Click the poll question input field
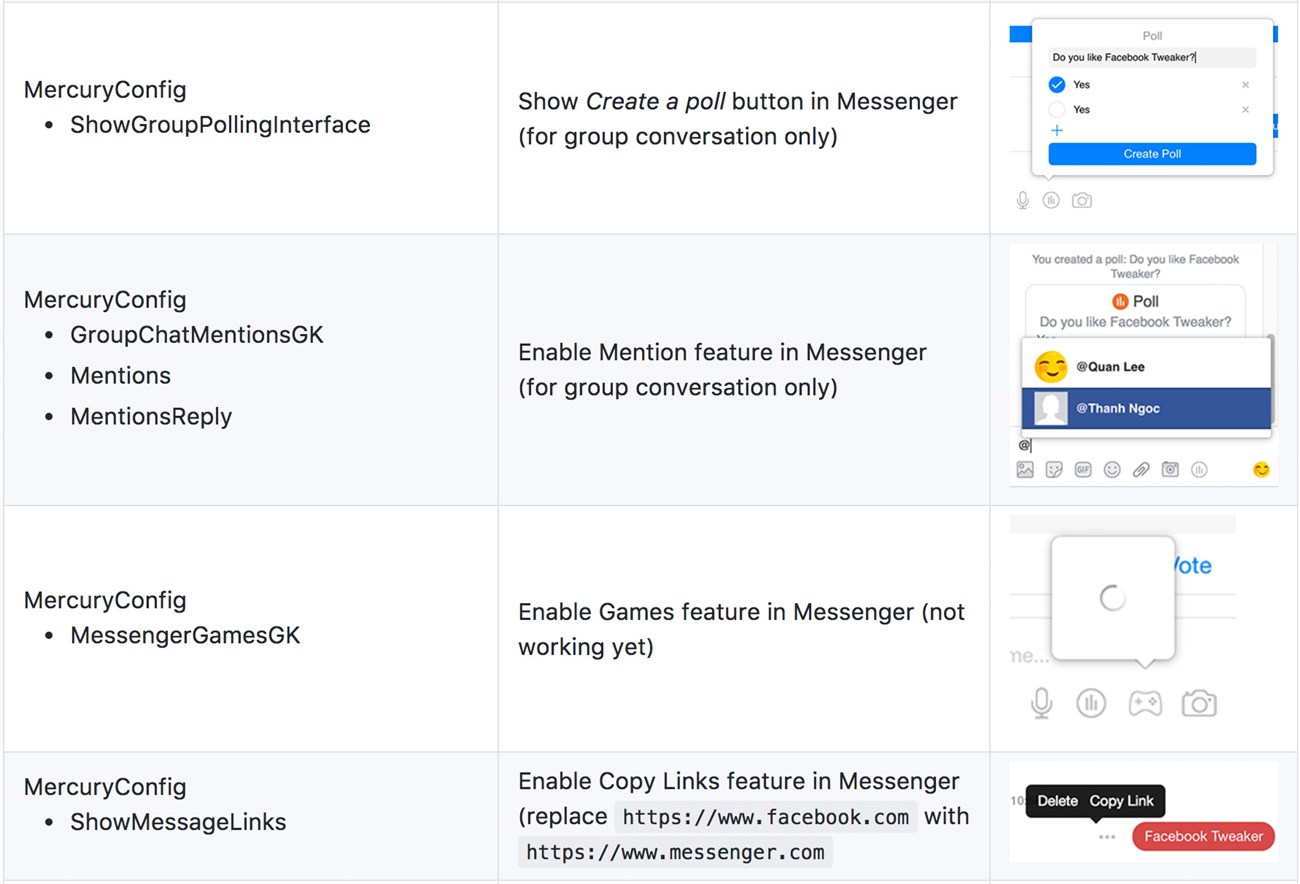The height and width of the screenshot is (884, 1300). [x=1152, y=57]
